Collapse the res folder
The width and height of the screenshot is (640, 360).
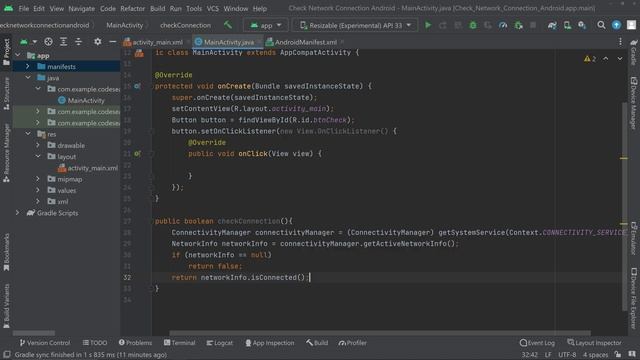tap(28, 134)
